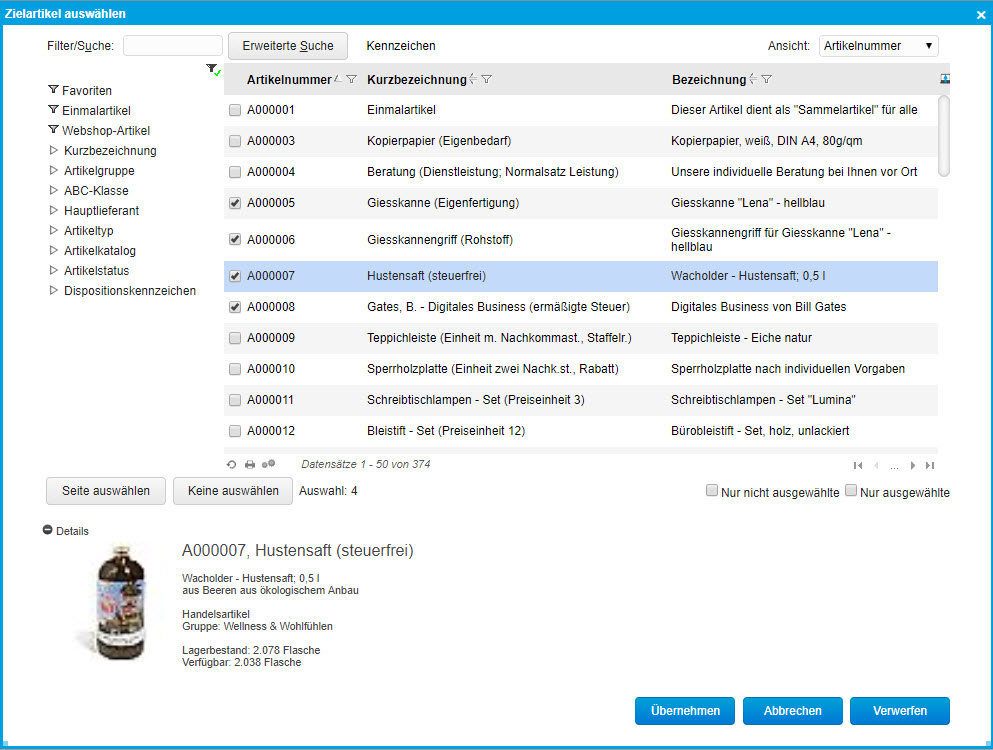
Task: Check the box for A000009 Teppichleiste
Action: point(235,338)
